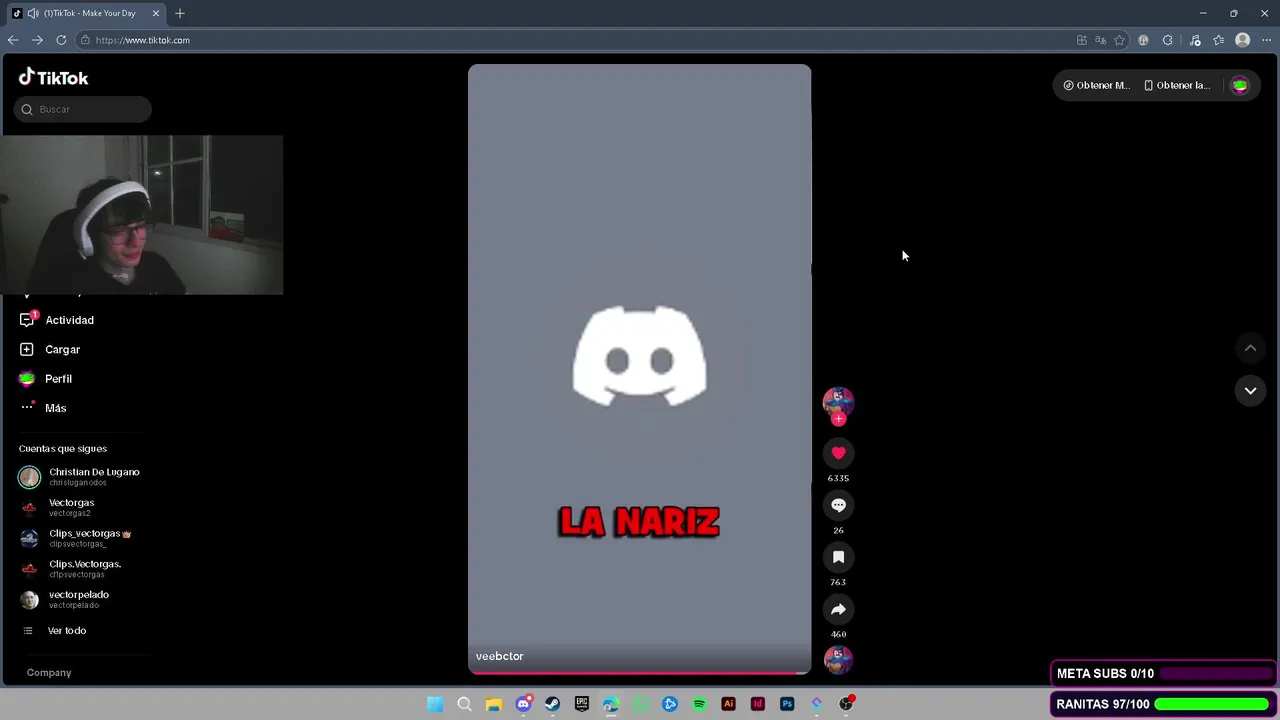Click the Perfil avatar icon in sidebar

click(27, 379)
